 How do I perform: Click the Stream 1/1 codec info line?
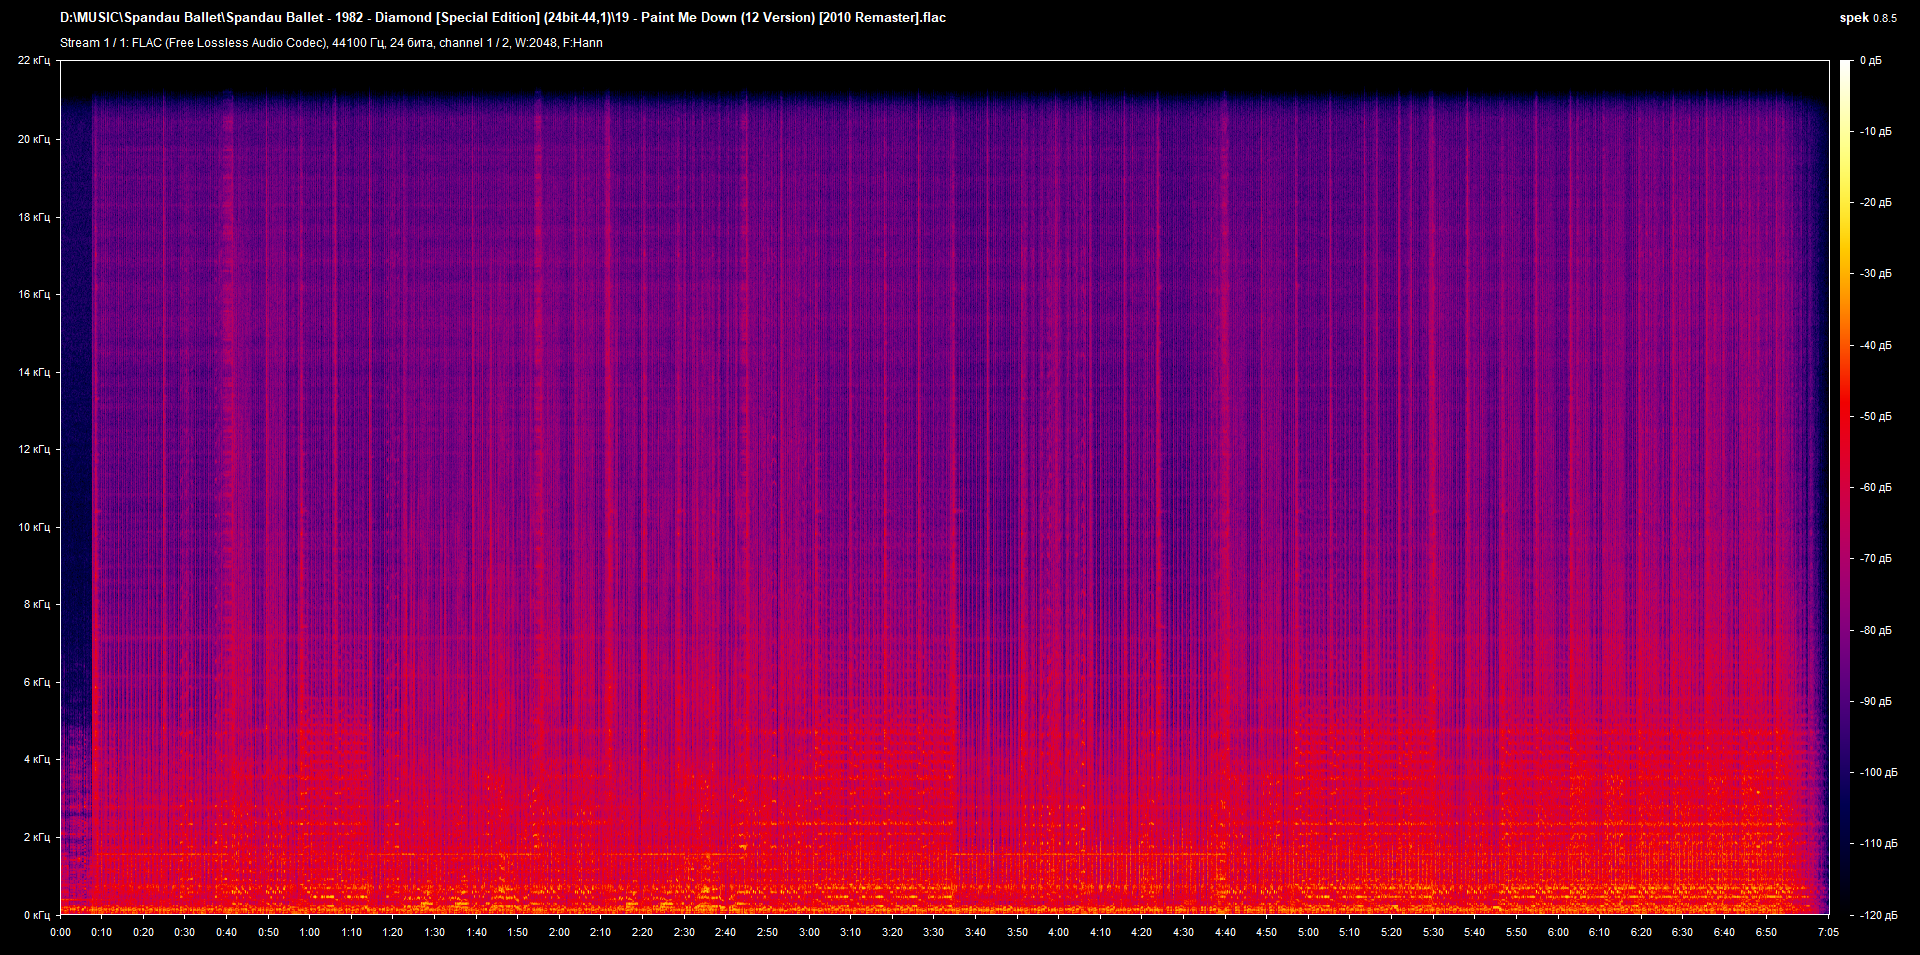(x=331, y=43)
